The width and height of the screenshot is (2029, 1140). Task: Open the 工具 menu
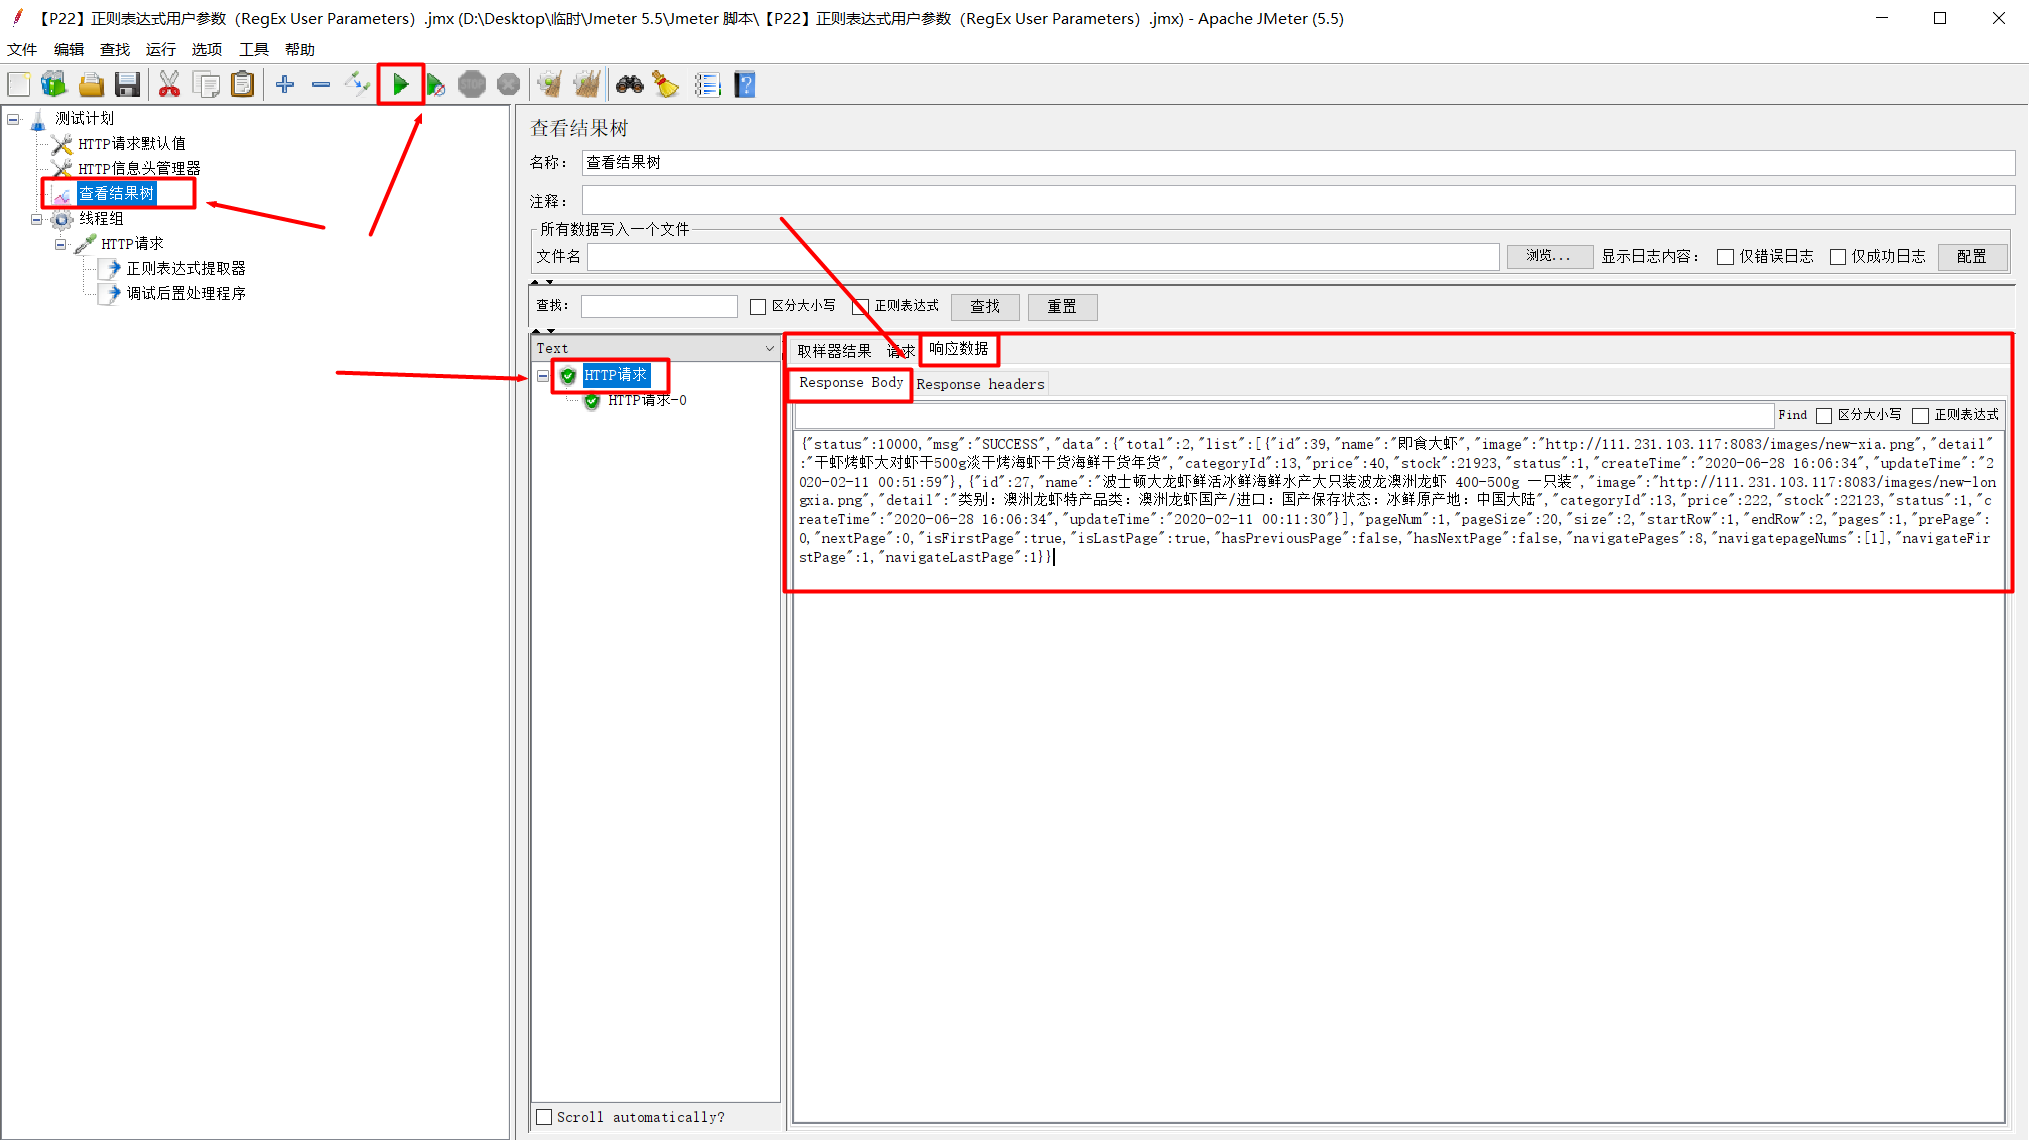point(254,49)
